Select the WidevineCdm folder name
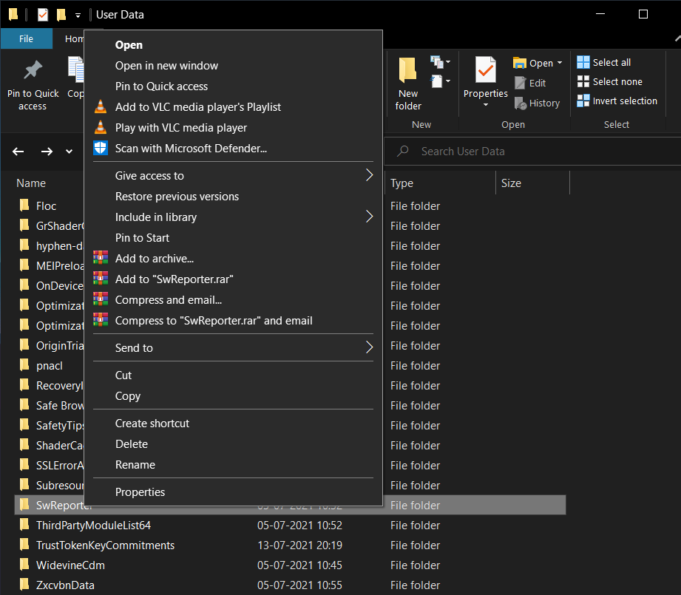 (70, 565)
